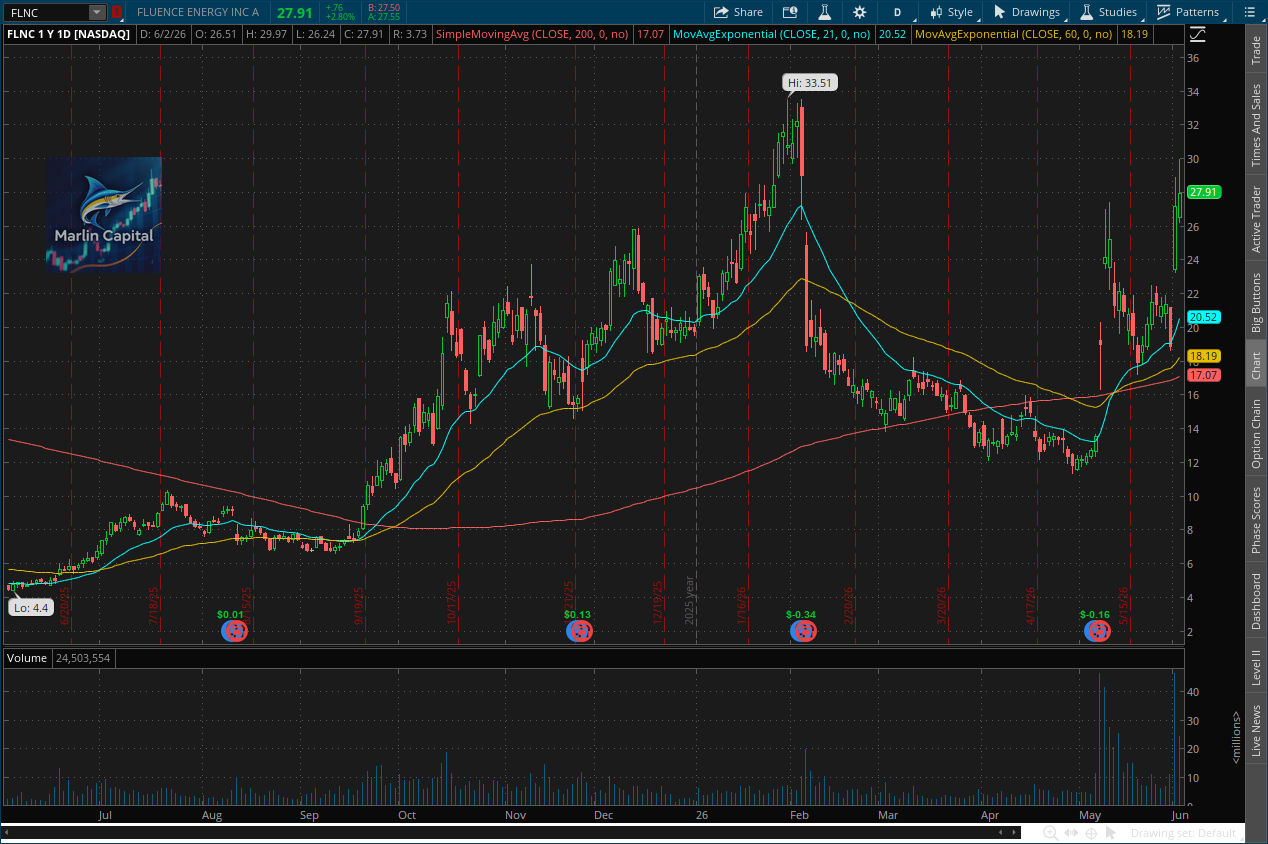Open chart settings gear icon
The width and height of the screenshot is (1268, 844).
click(x=859, y=12)
